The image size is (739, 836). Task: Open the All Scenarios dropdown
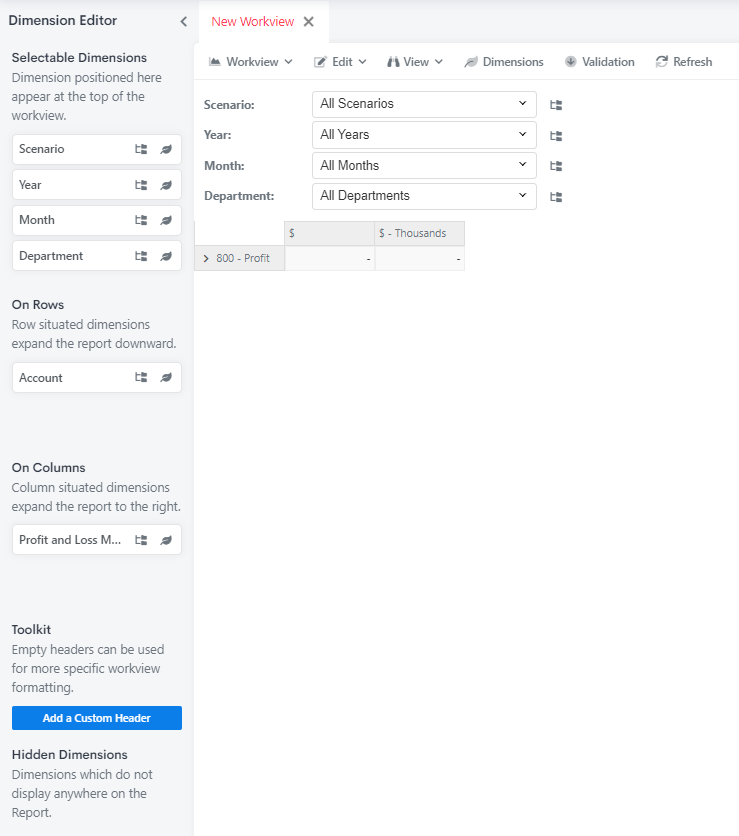tap(424, 104)
